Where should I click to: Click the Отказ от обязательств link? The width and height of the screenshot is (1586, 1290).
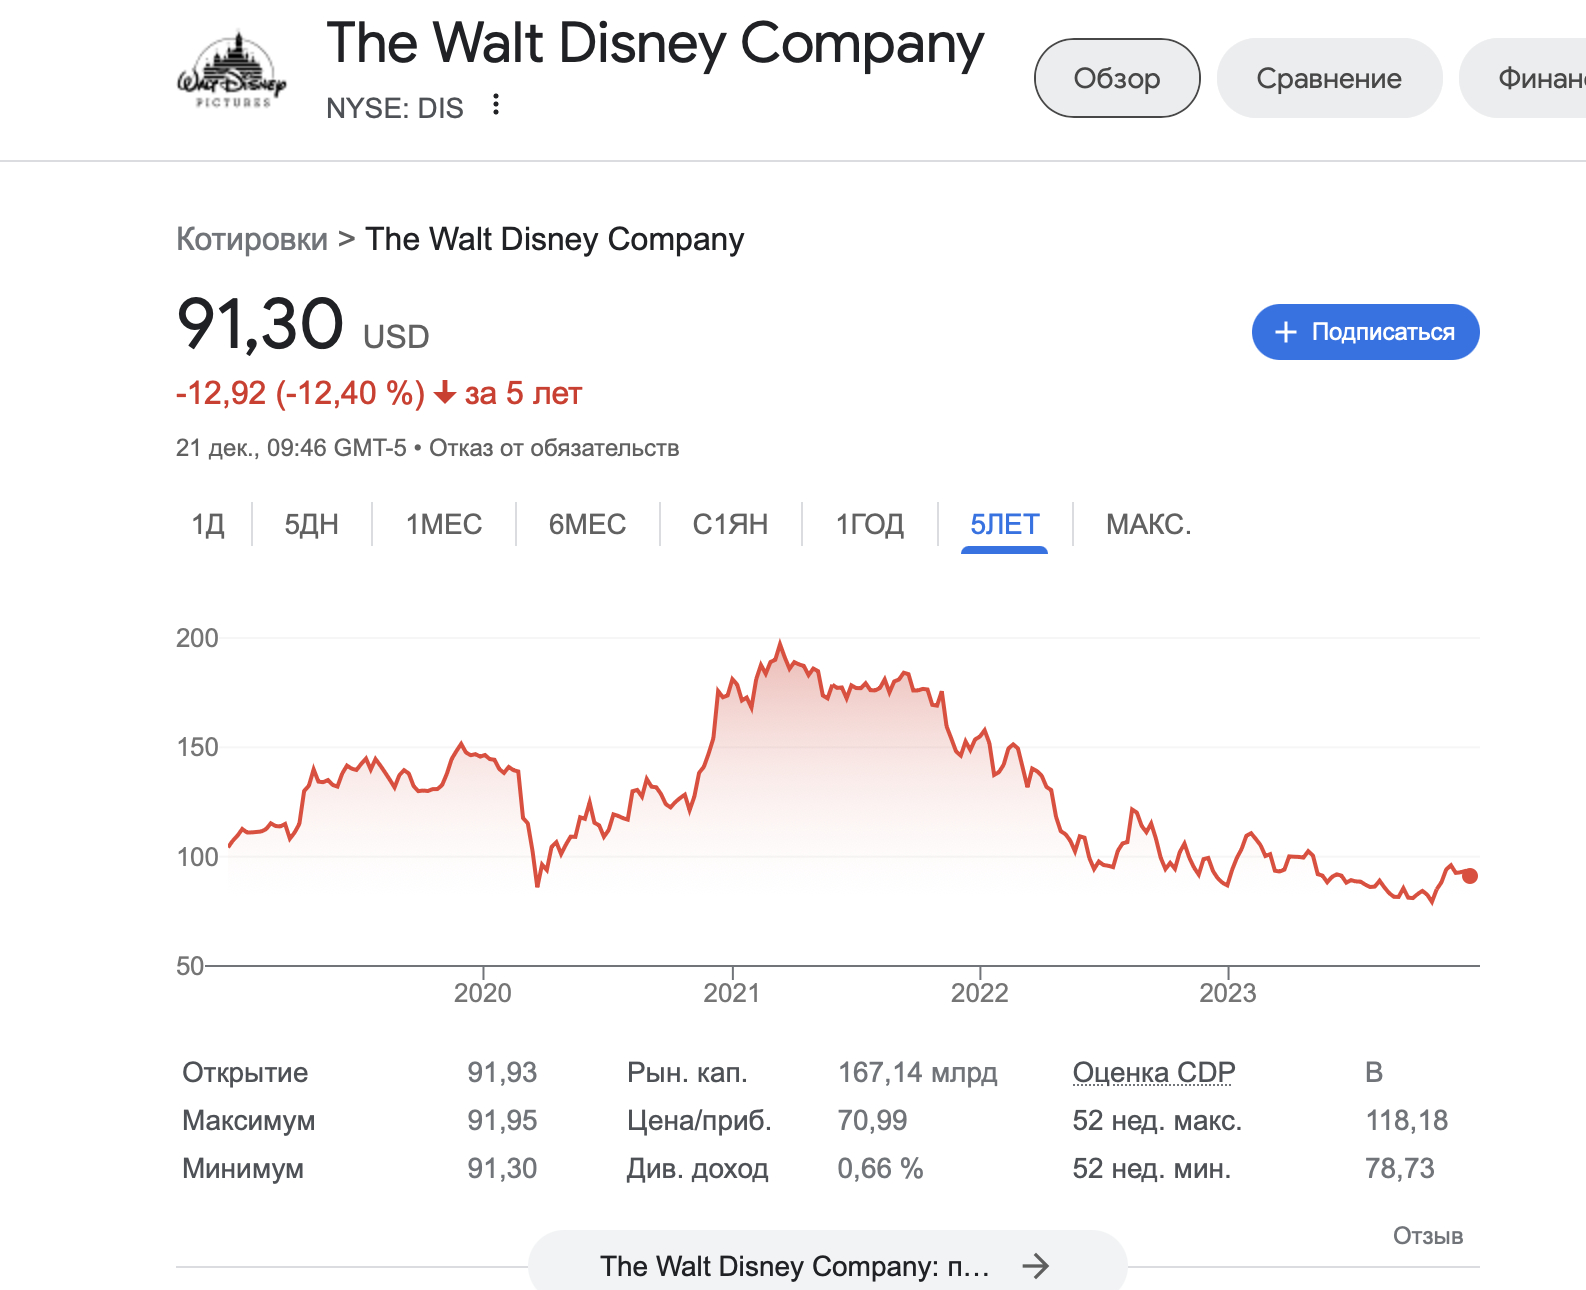click(554, 448)
